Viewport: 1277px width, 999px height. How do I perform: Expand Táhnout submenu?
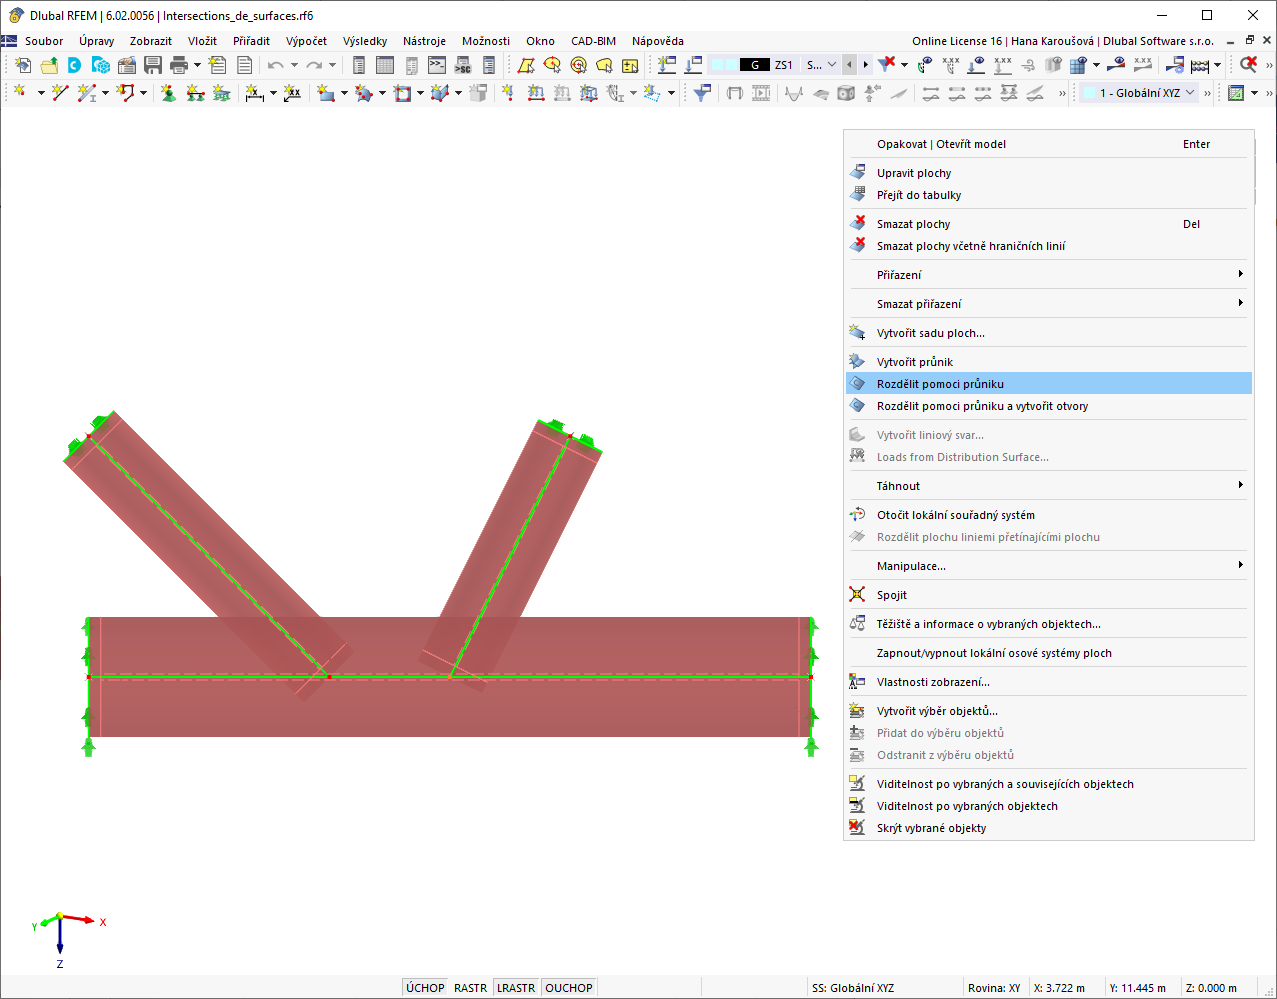(x=1049, y=486)
